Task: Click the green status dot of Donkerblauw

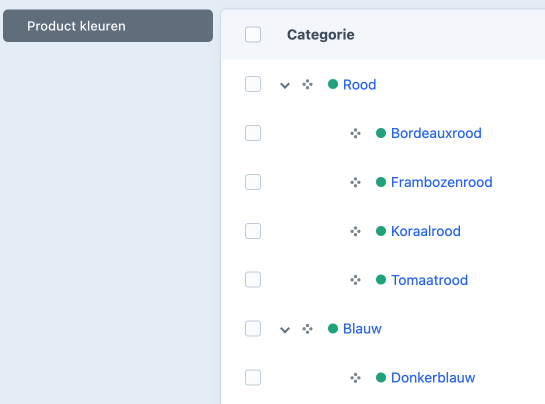Action: pyautogui.click(x=381, y=377)
